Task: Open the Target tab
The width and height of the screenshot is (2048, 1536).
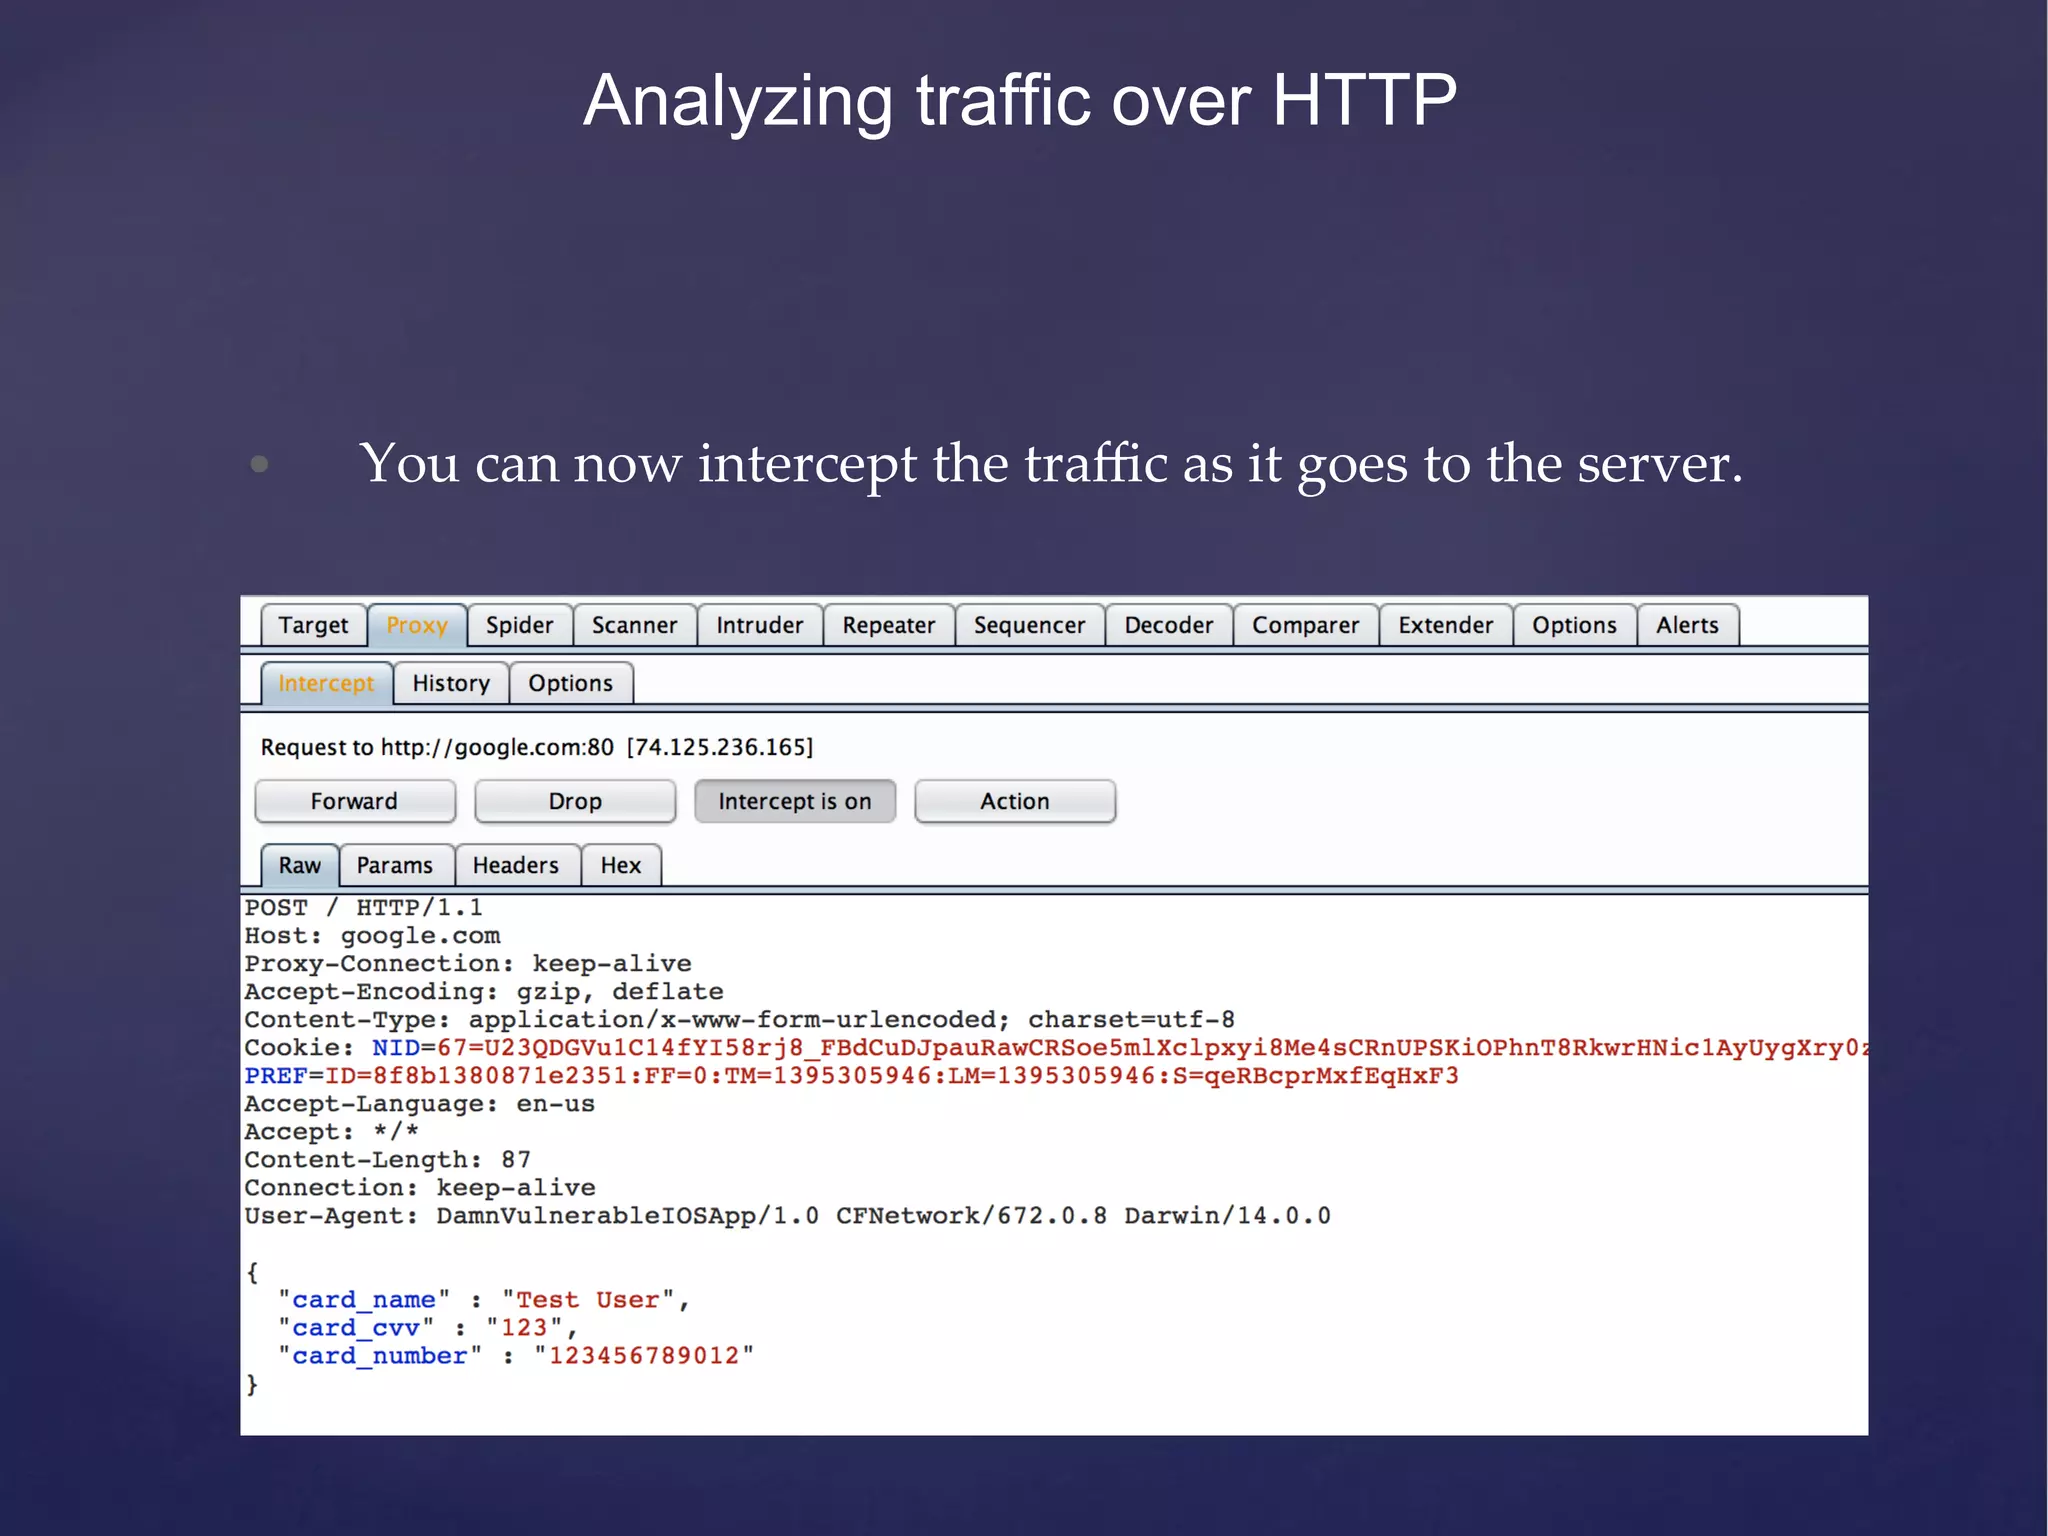Action: pos(313,625)
